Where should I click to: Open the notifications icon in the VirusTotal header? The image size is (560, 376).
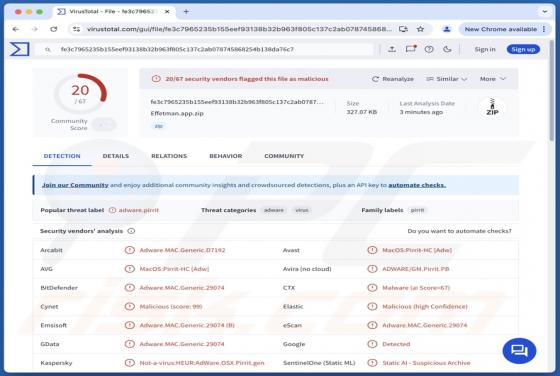click(x=411, y=49)
